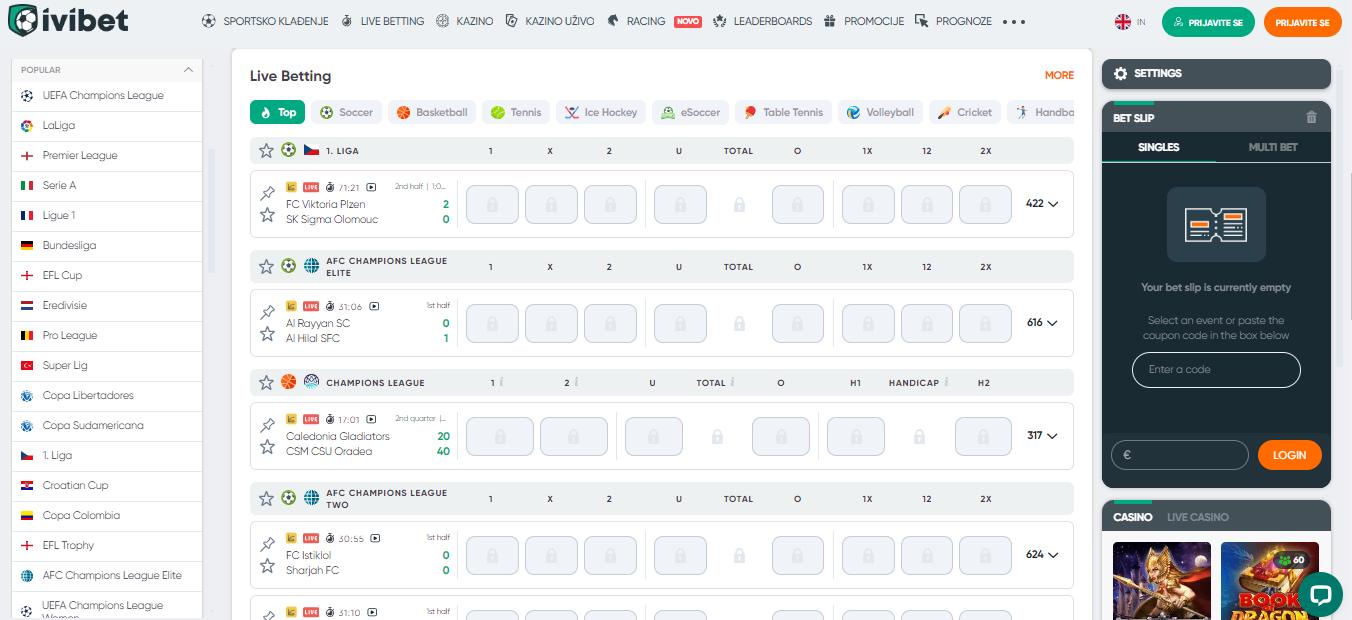Screen dimensions: 1352x620
Task: Star the FC Viktoria Plzen match
Action: tap(267, 215)
